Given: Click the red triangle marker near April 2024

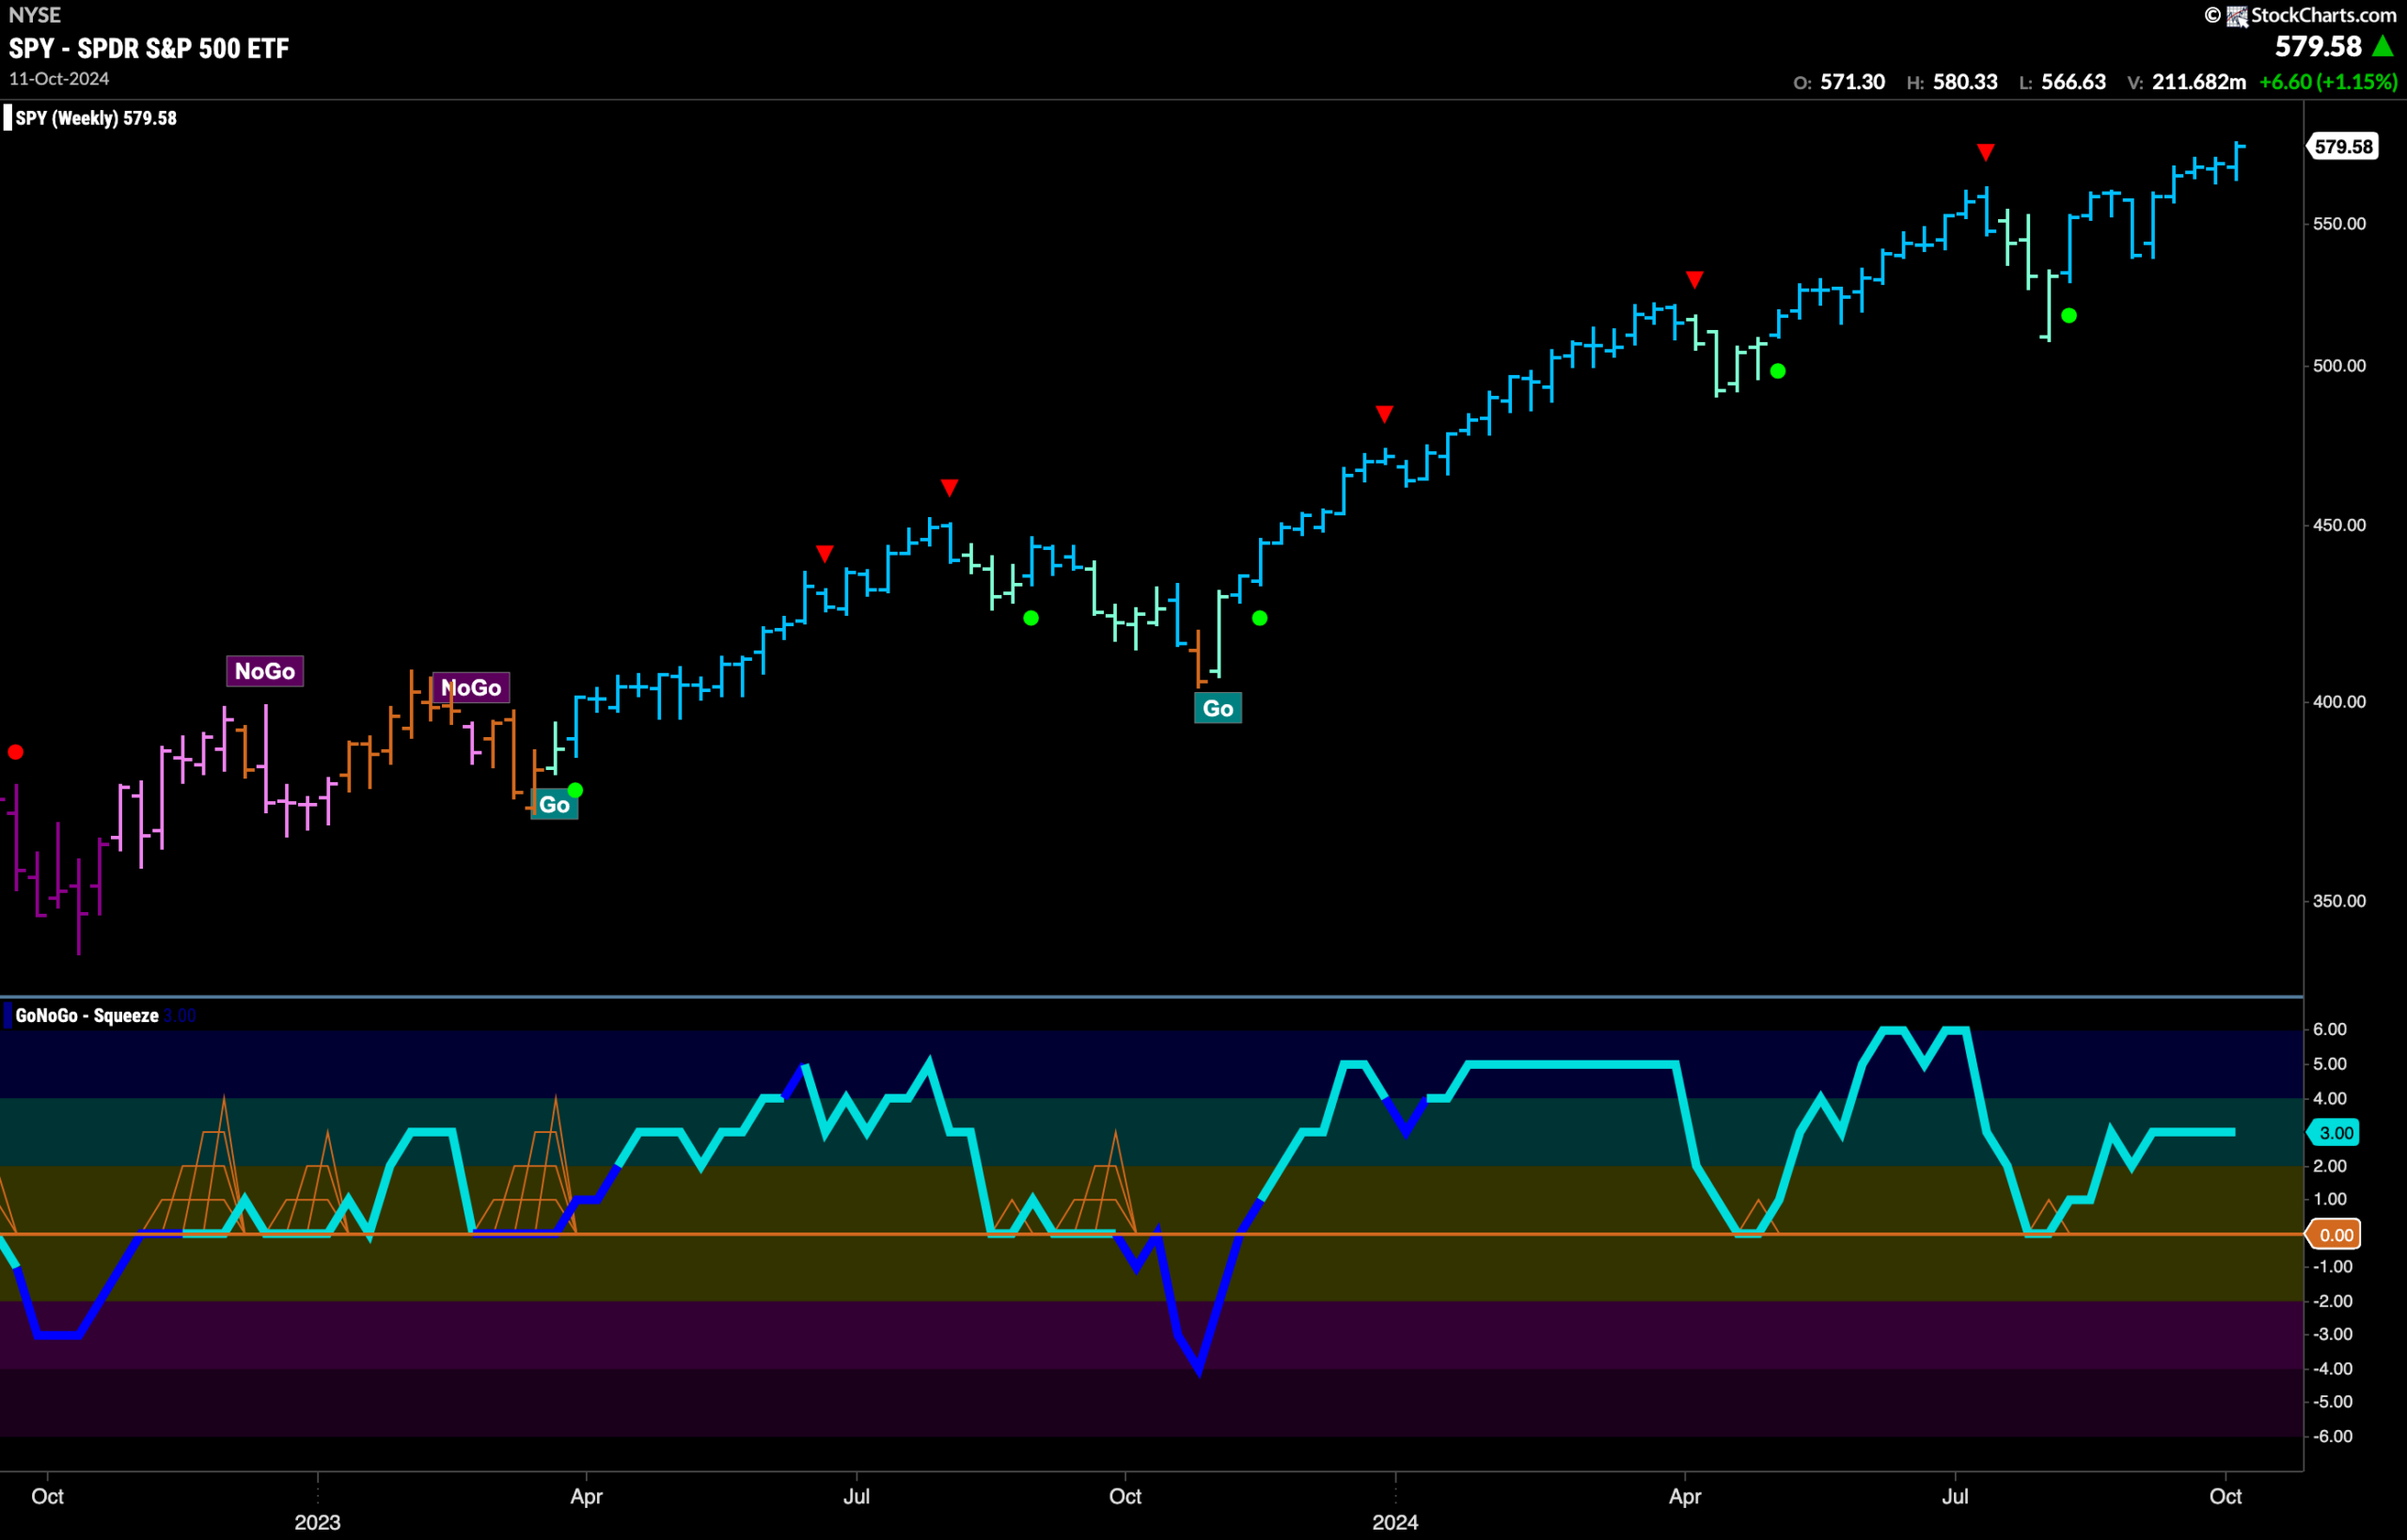Looking at the screenshot, I should click(x=1694, y=279).
